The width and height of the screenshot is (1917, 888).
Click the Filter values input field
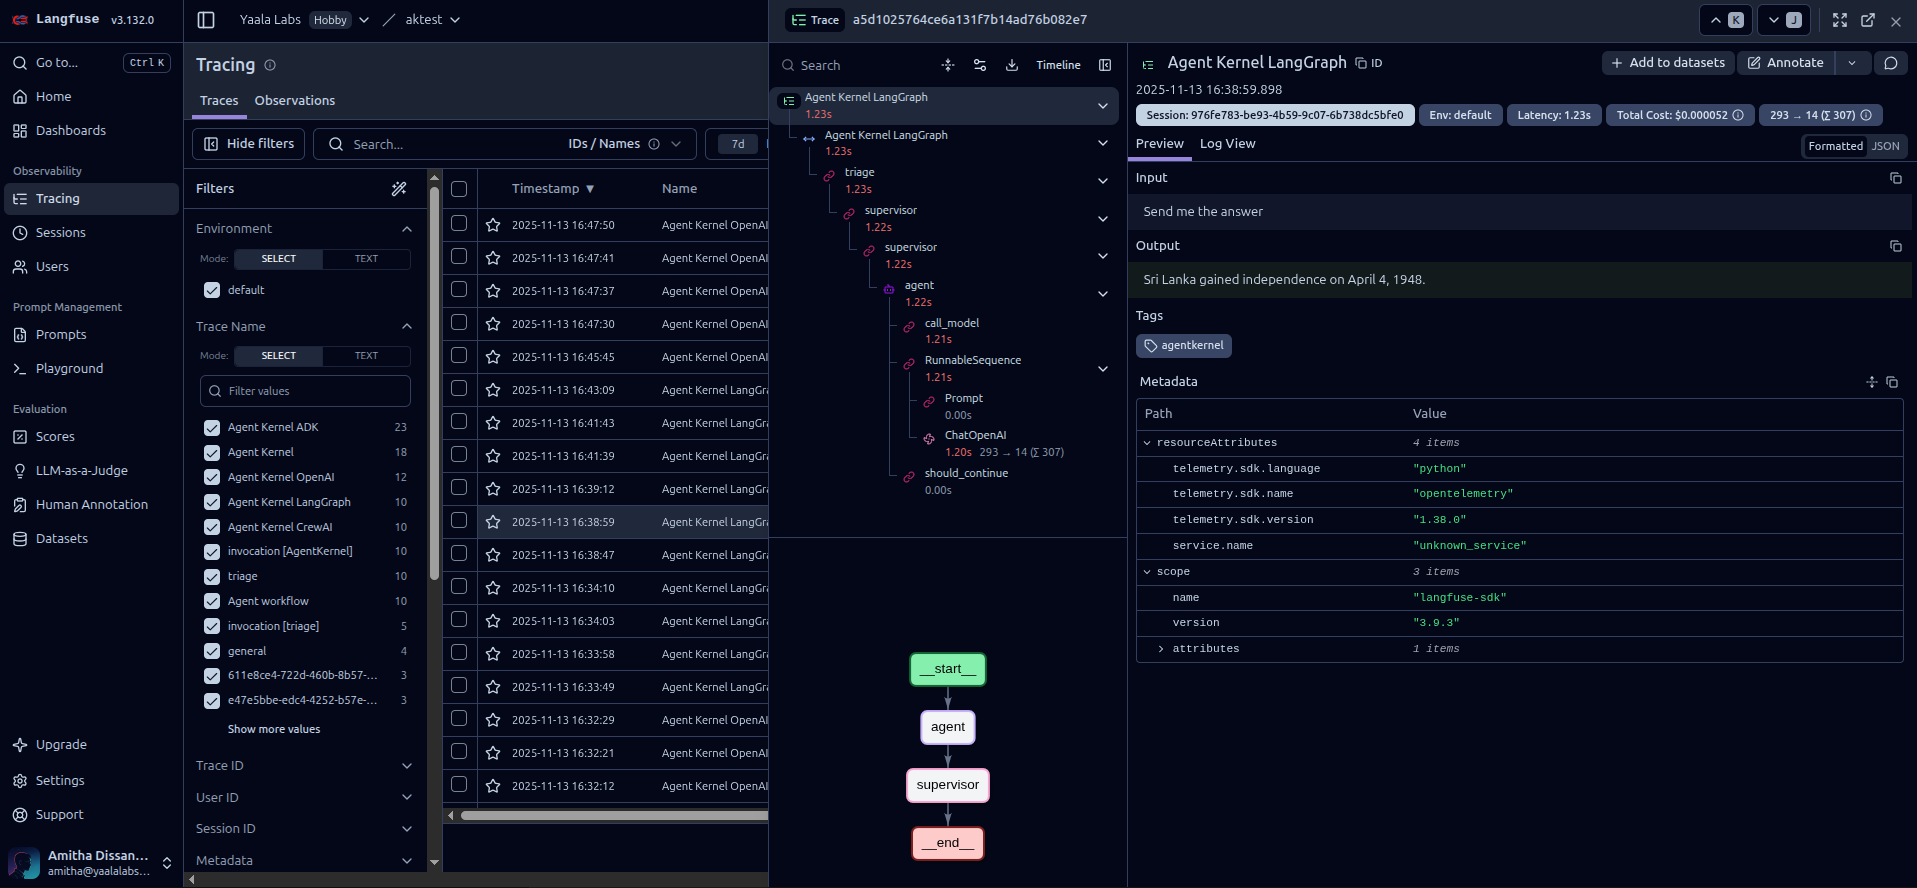tap(305, 391)
